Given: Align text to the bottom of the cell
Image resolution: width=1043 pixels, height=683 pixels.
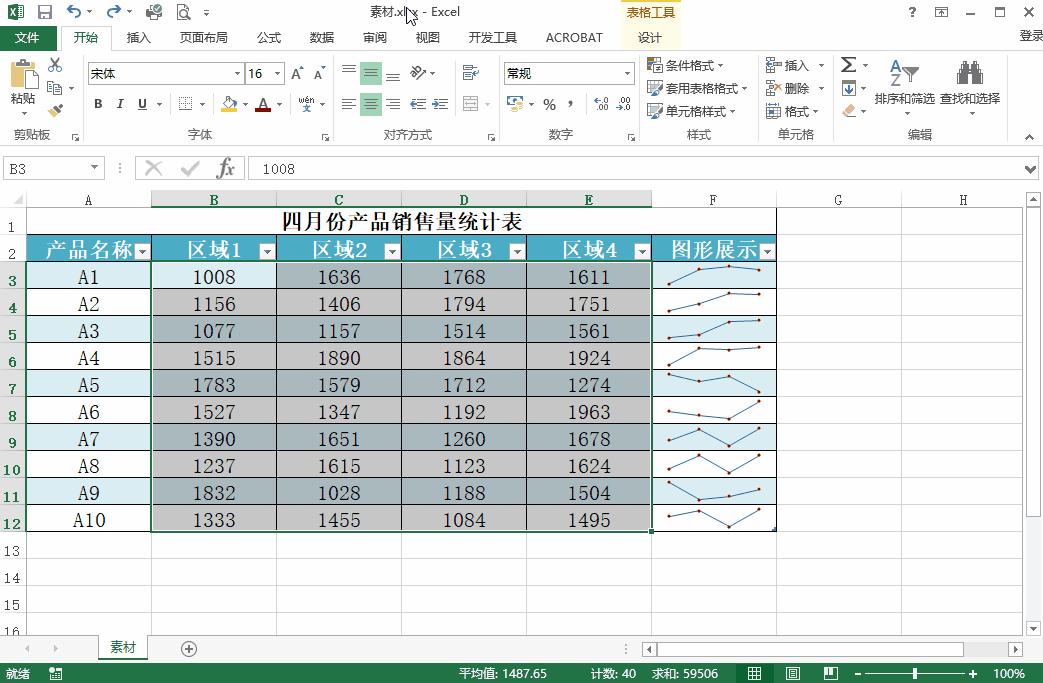Looking at the screenshot, I should [393, 75].
